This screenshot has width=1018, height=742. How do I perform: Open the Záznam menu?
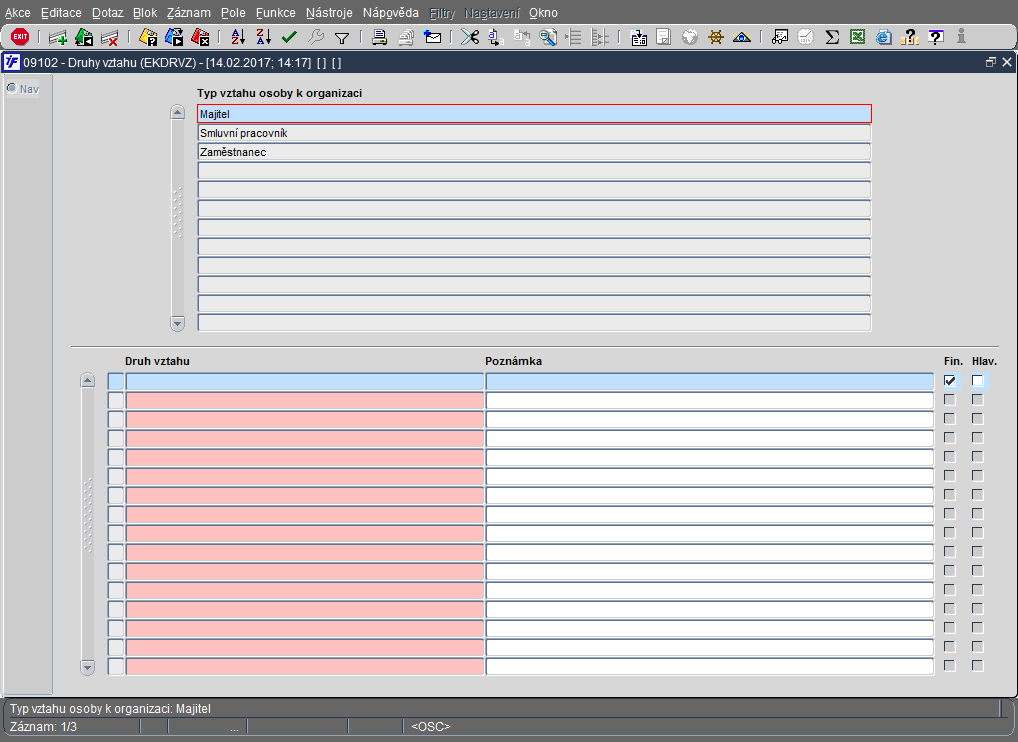pos(188,13)
